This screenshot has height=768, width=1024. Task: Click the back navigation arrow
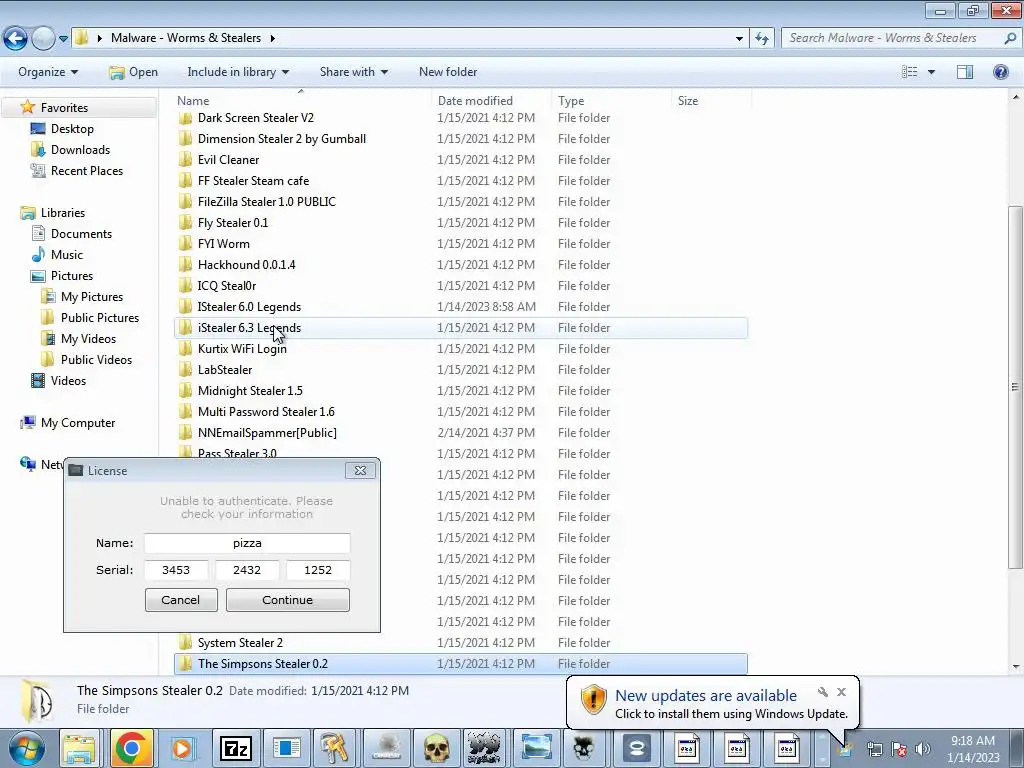point(16,39)
